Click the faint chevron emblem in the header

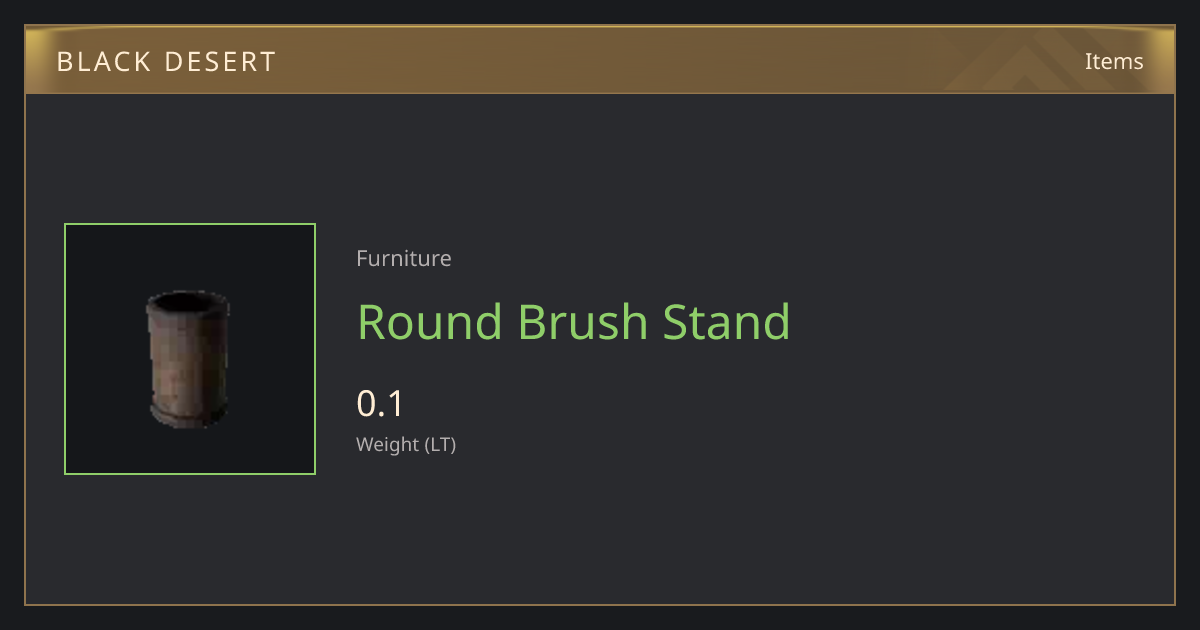(x=1038, y=64)
